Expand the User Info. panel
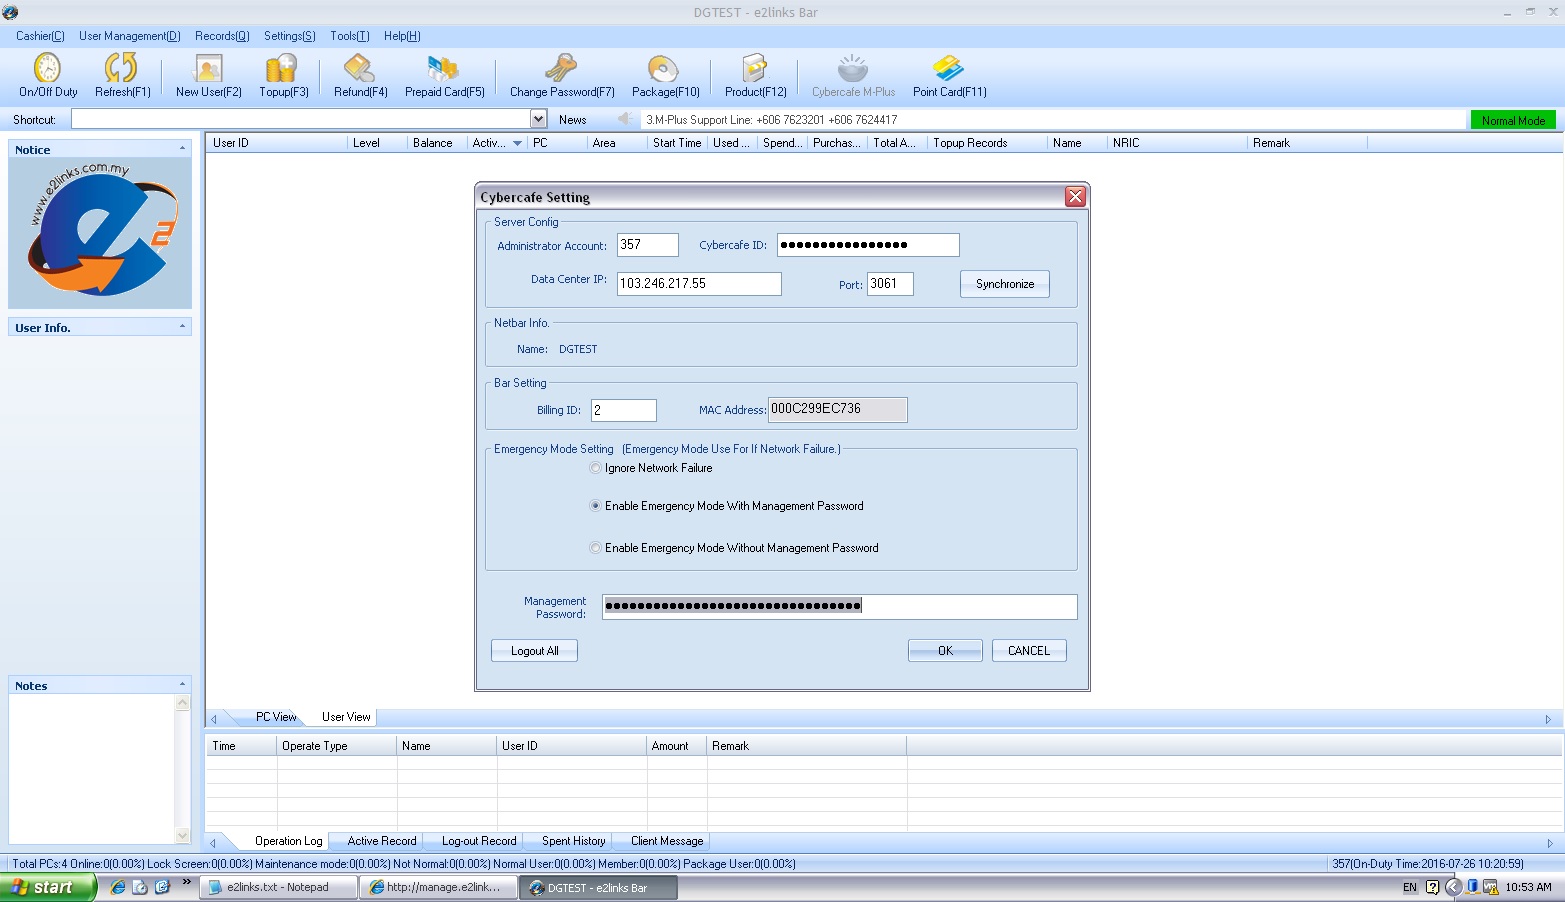Screen dimensions: 1565x902 click(x=182, y=327)
